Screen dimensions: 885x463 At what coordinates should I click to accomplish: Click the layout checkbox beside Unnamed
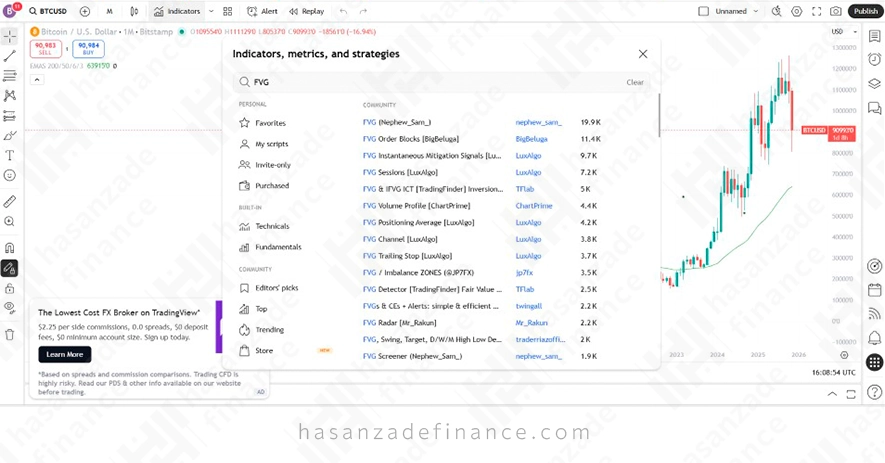[703, 11]
